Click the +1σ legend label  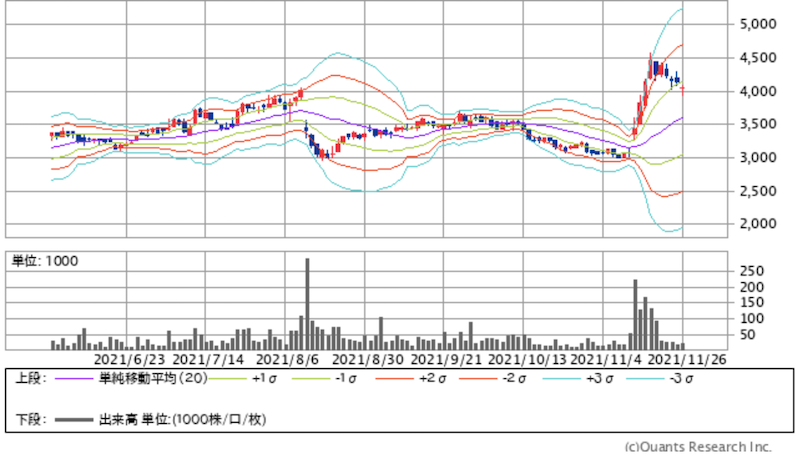pyautogui.click(x=264, y=379)
